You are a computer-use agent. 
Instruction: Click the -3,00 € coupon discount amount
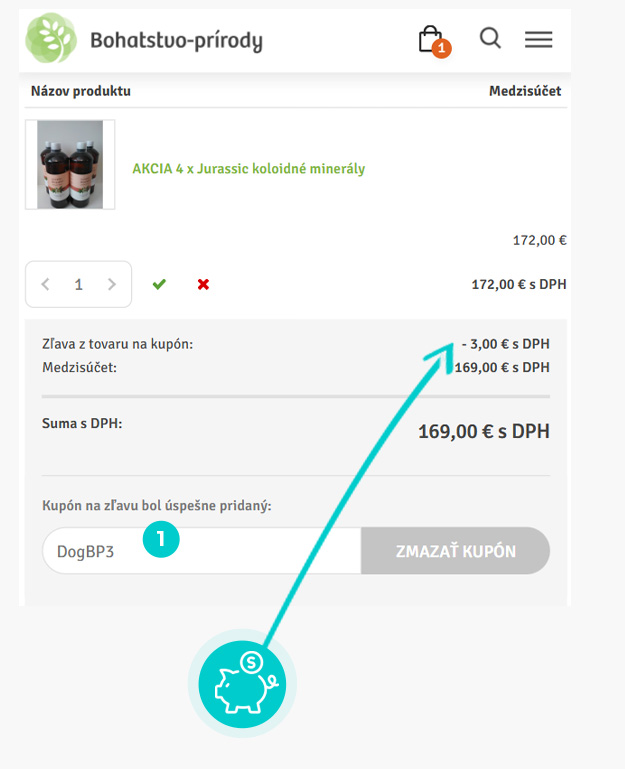click(x=505, y=344)
